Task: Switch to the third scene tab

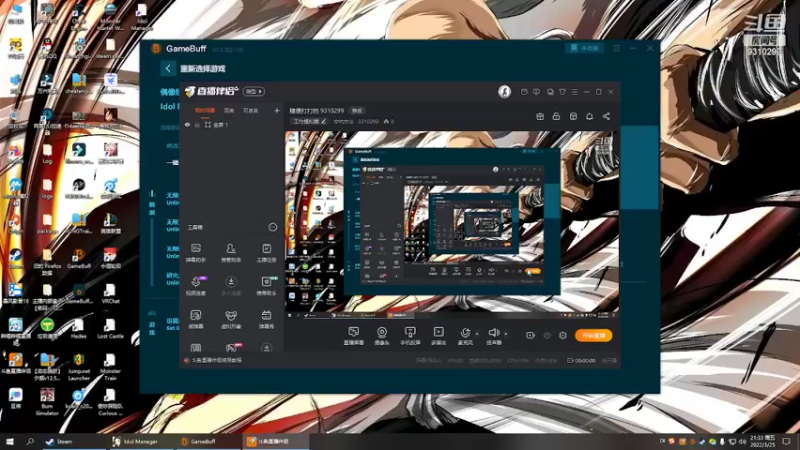Action: [251, 110]
